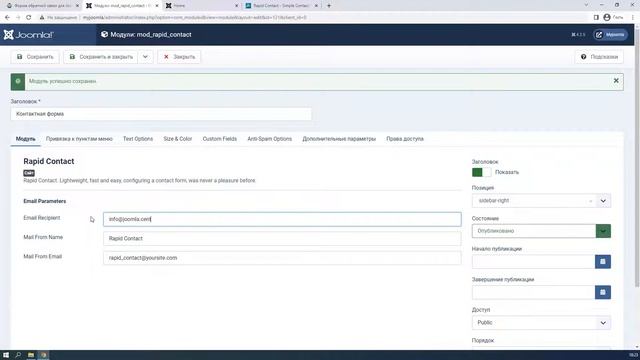Viewport: 640px width, 360px height.
Task: Click the Email Recipient input field
Action: coord(282,219)
